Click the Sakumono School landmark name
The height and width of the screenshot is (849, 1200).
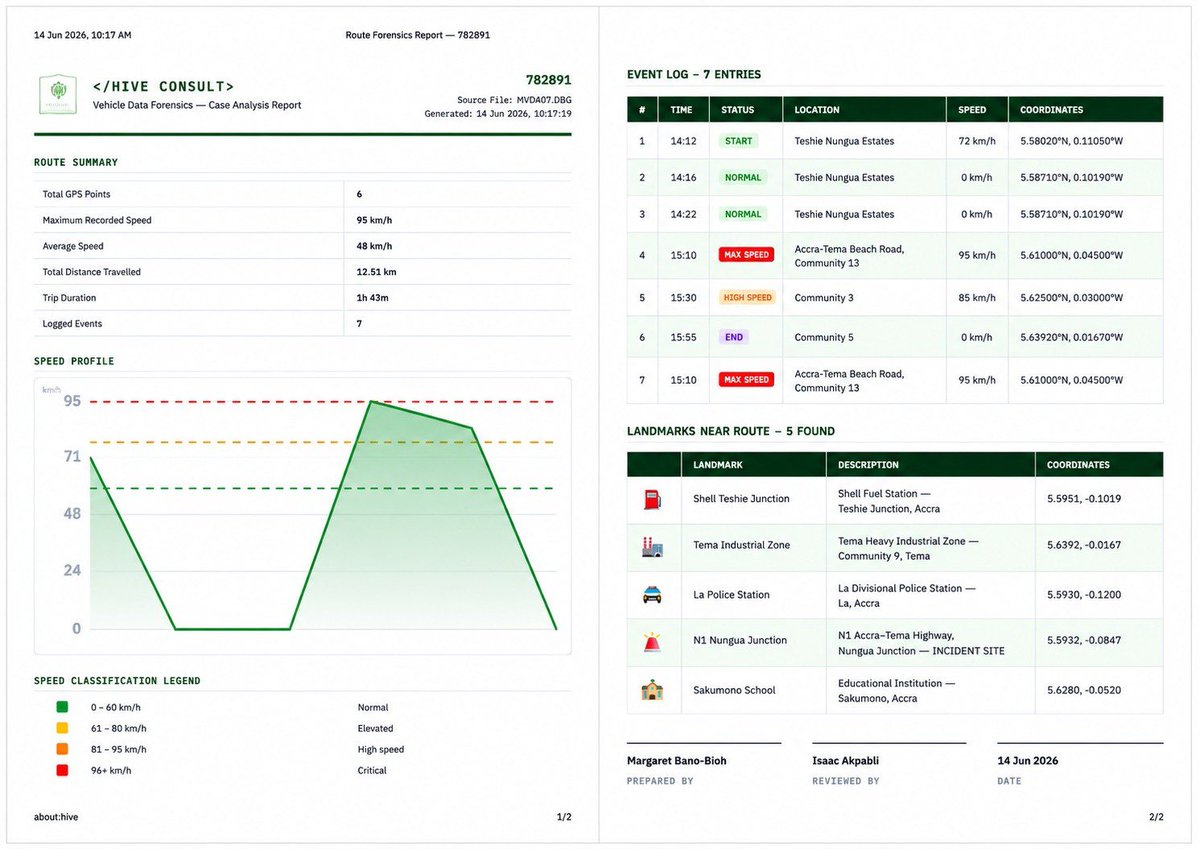coord(734,691)
